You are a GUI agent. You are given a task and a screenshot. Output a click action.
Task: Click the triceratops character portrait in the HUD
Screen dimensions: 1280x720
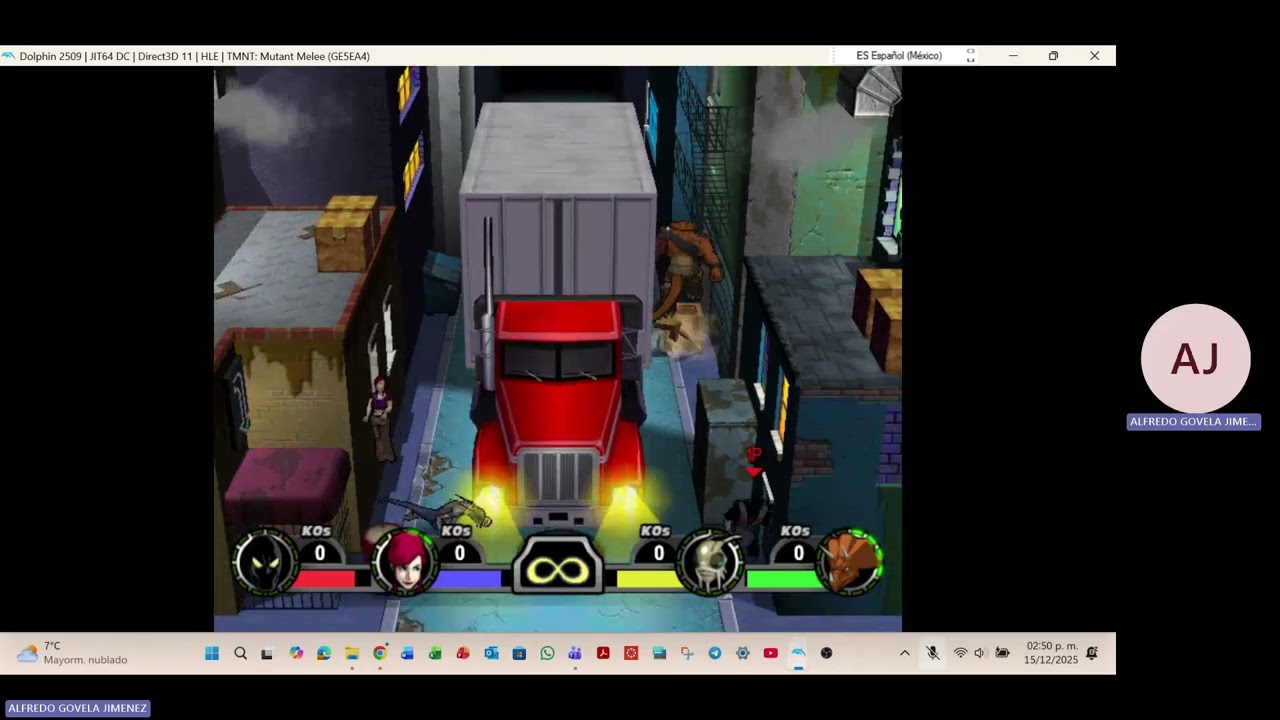pos(850,561)
